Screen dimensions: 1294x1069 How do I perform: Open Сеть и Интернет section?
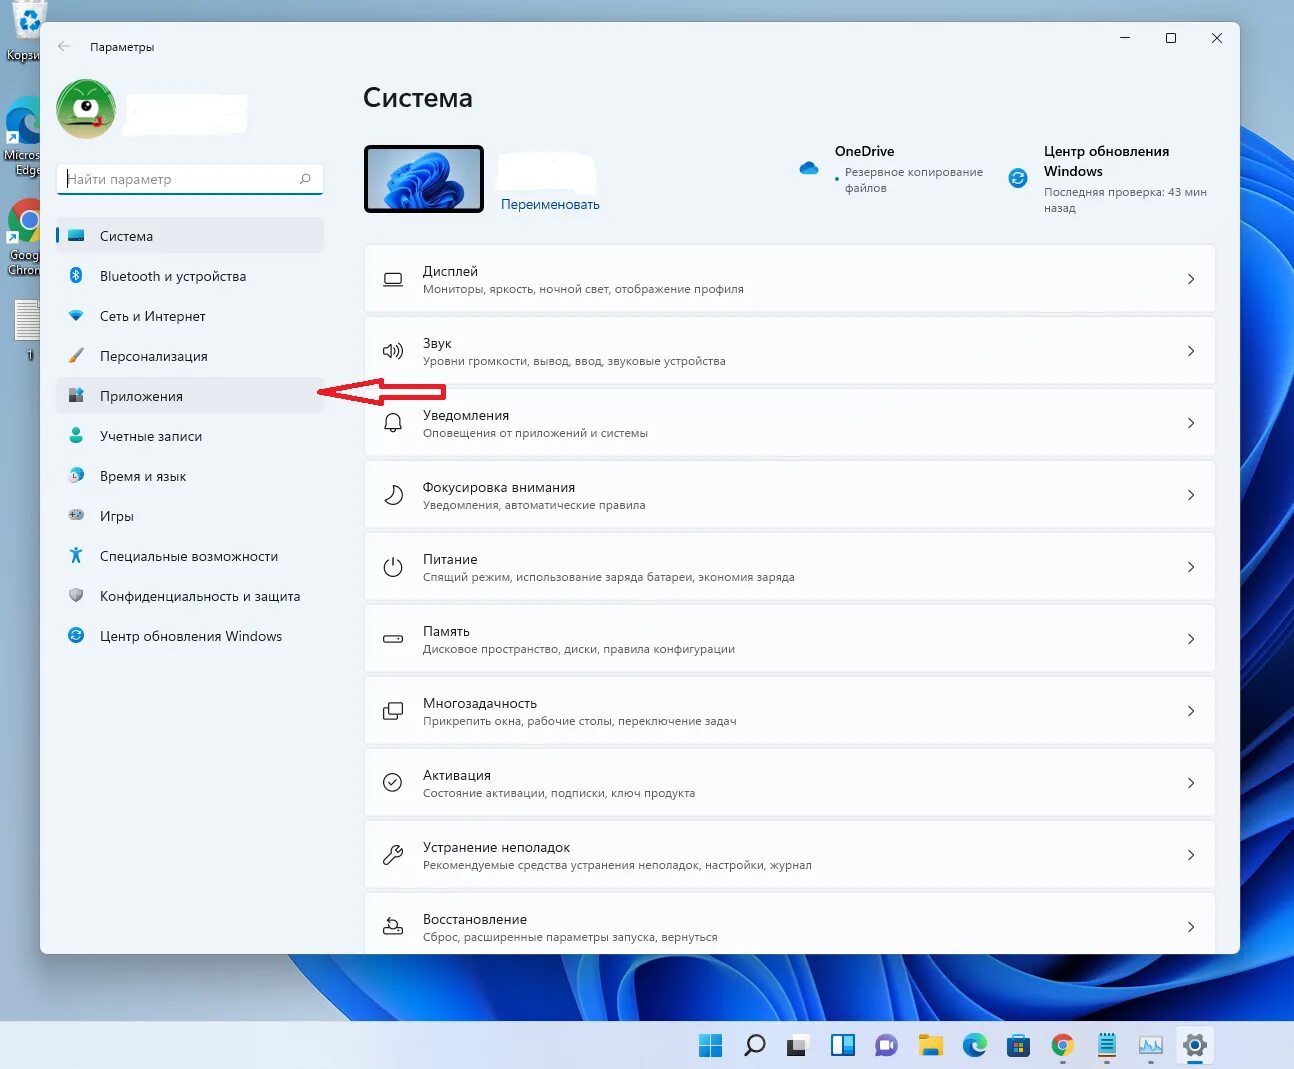point(190,316)
